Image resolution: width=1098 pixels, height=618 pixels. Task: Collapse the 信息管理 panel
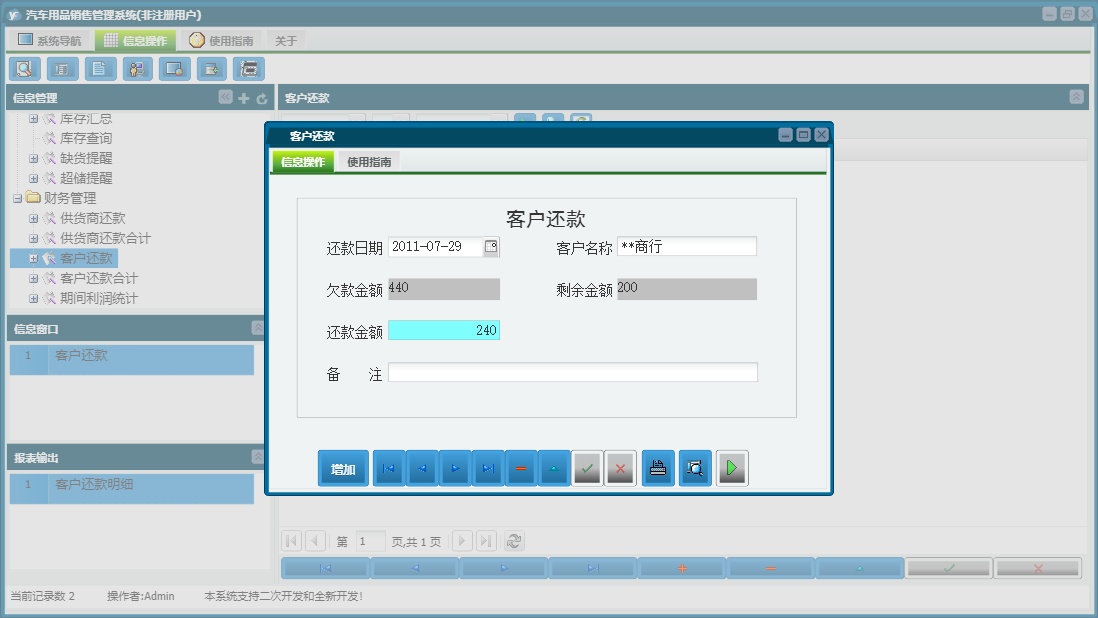click(x=223, y=97)
